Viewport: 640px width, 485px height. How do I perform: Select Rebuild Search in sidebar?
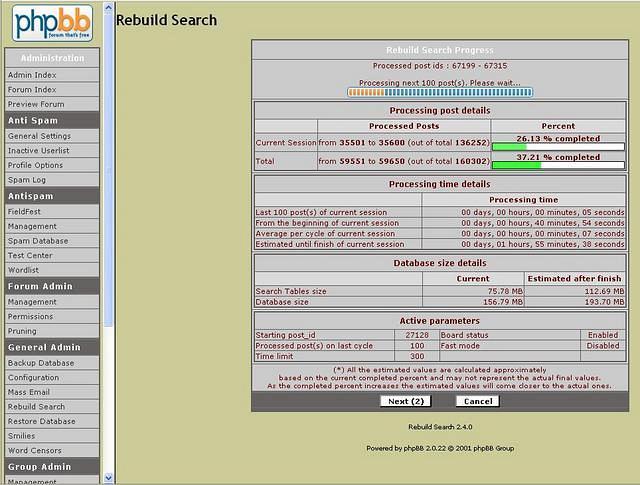tap(36, 407)
